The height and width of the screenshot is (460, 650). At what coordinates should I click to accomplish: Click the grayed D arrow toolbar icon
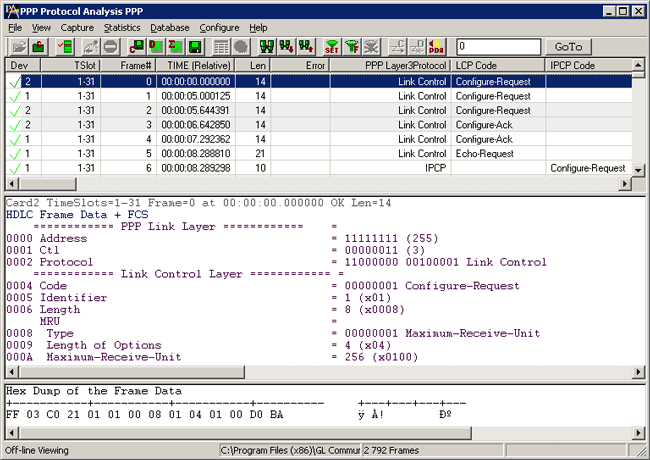[417, 47]
